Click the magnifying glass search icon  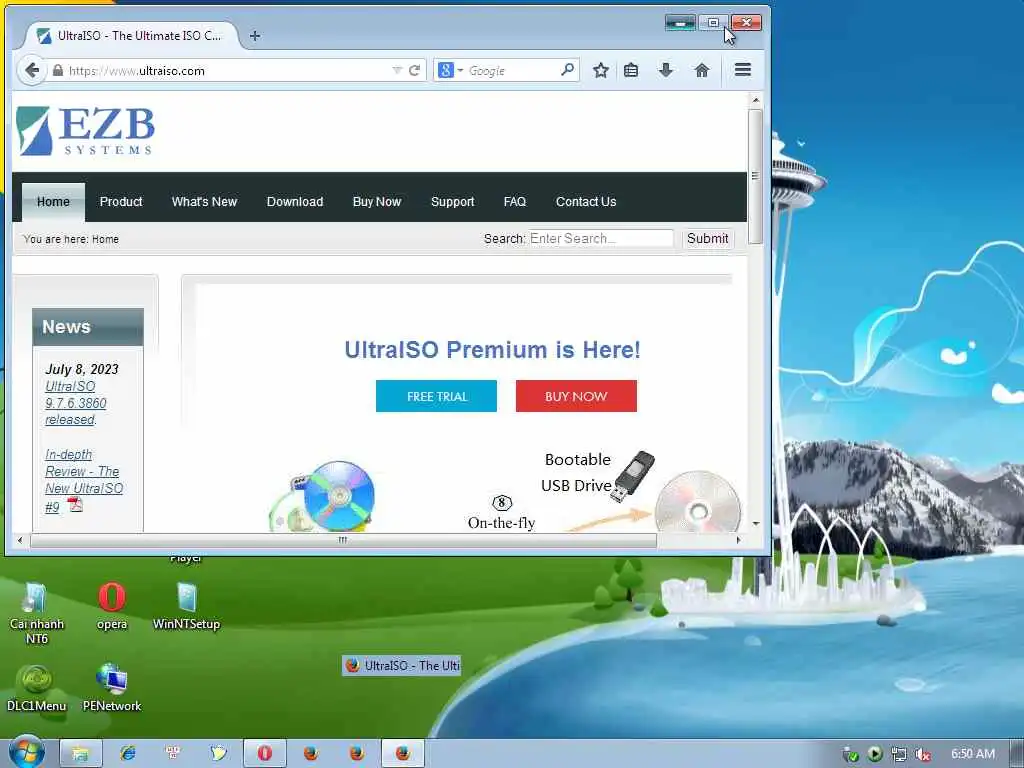(x=568, y=69)
